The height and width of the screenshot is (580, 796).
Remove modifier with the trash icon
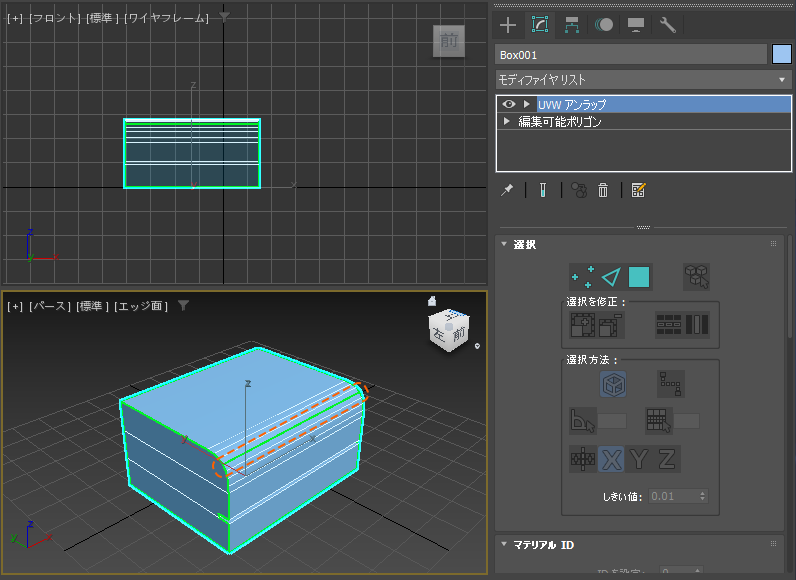pos(603,190)
